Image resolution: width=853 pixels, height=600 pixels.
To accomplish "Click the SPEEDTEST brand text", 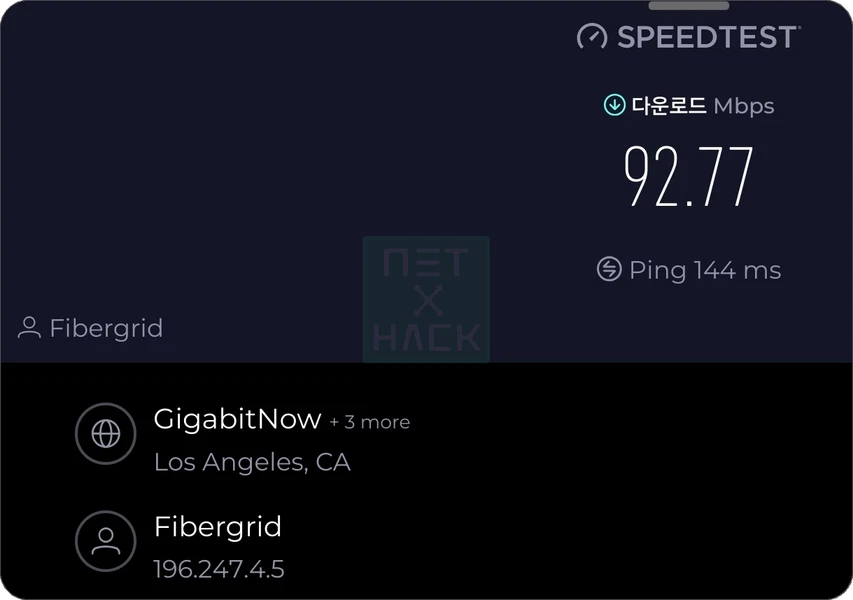I will [x=707, y=37].
